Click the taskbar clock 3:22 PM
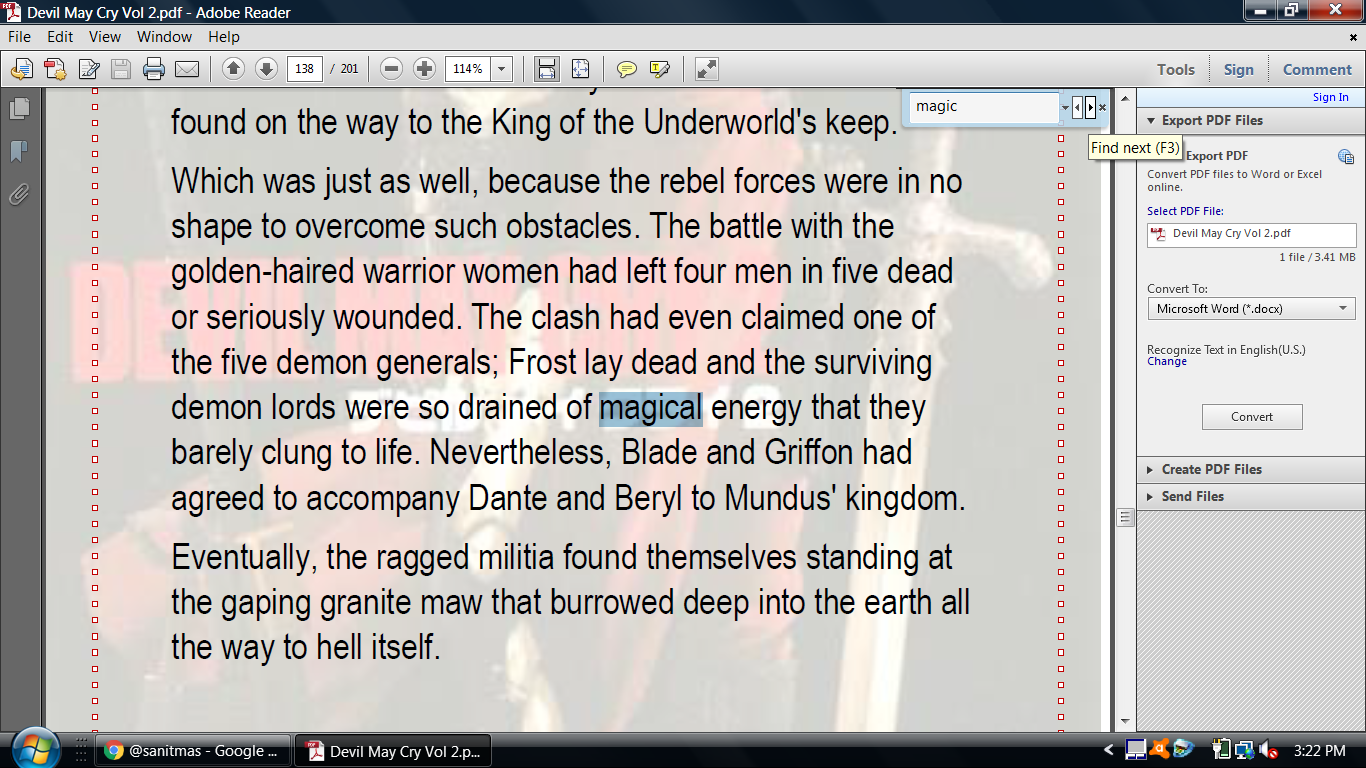 tap(1320, 750)
